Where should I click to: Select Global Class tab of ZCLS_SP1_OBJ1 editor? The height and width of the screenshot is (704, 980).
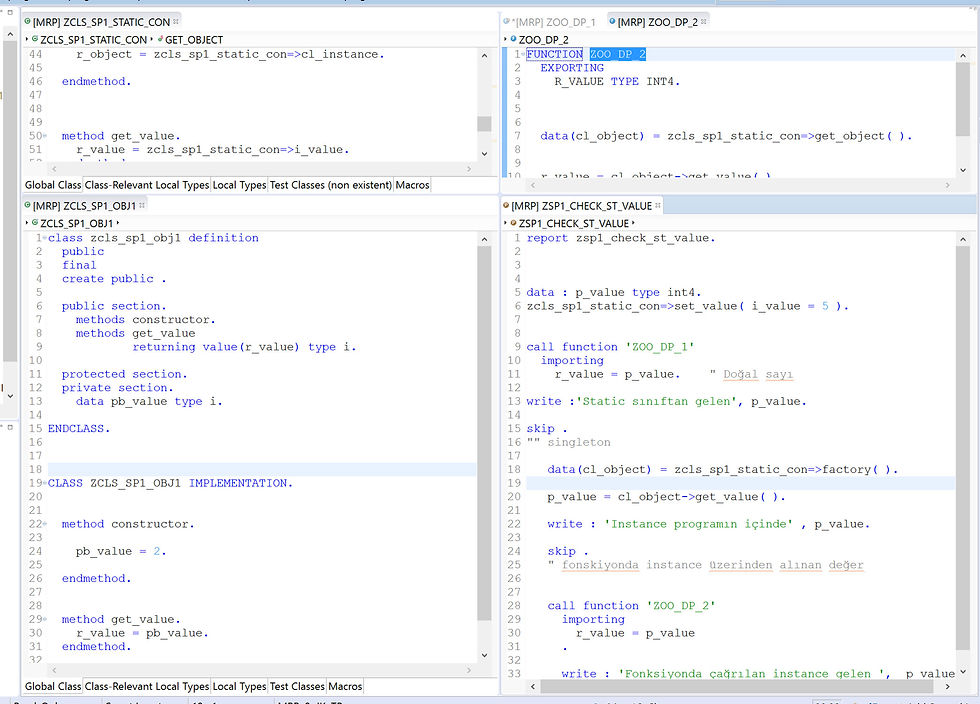pos(53,686)
